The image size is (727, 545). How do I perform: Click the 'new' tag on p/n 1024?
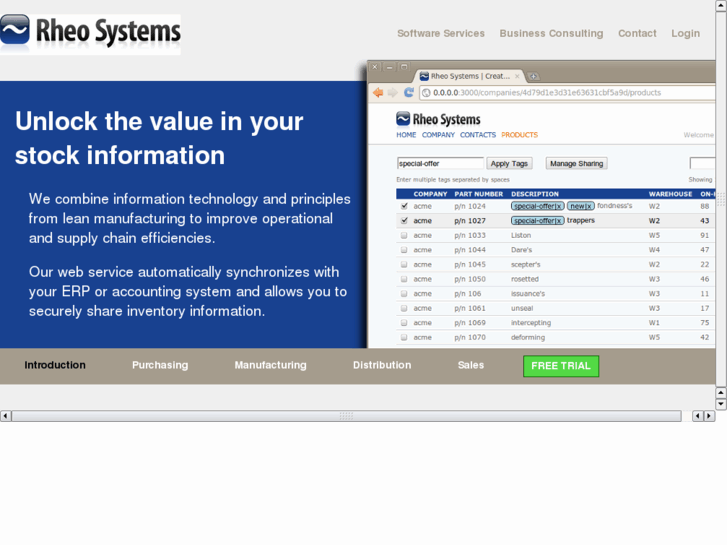580,206
